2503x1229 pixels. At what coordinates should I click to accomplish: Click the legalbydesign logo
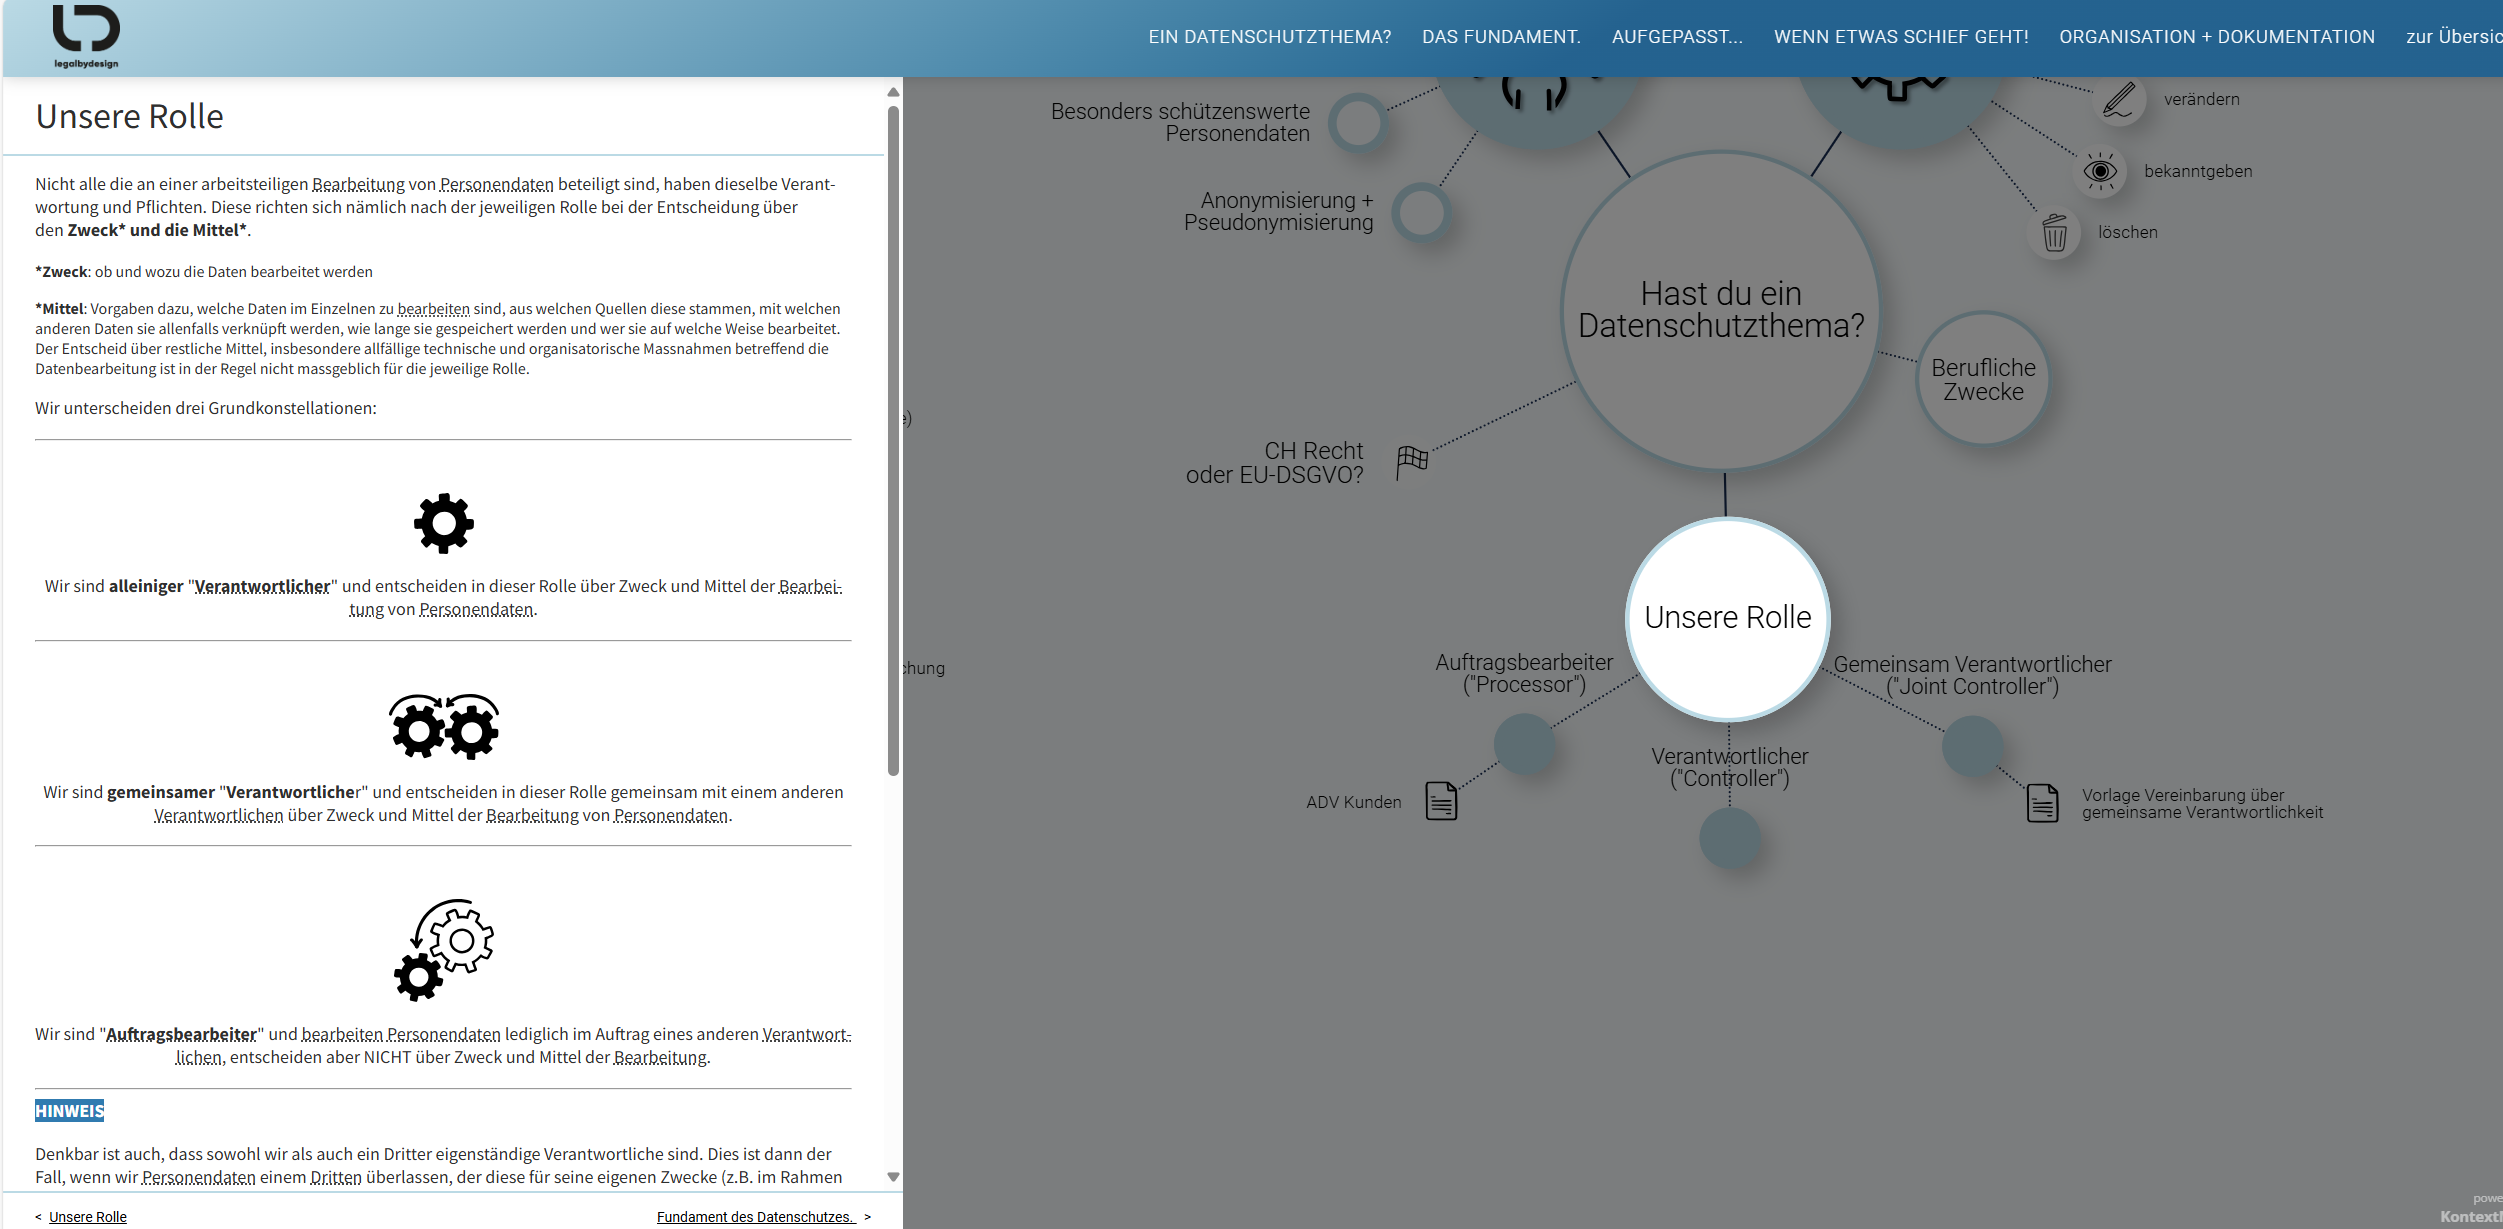86,36
